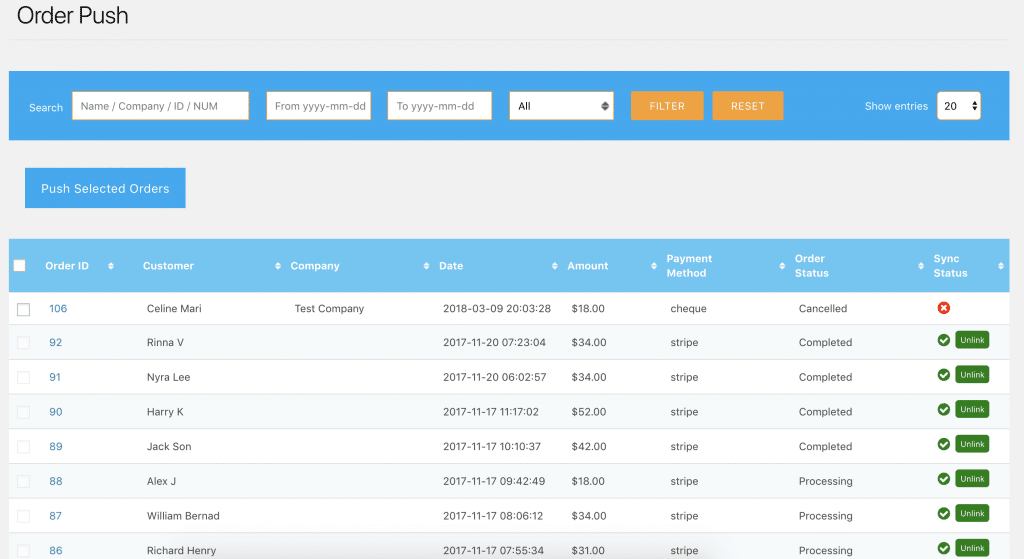Click the green sync check for order 87
Screen dimensions: 1024x559
point(944,513)
